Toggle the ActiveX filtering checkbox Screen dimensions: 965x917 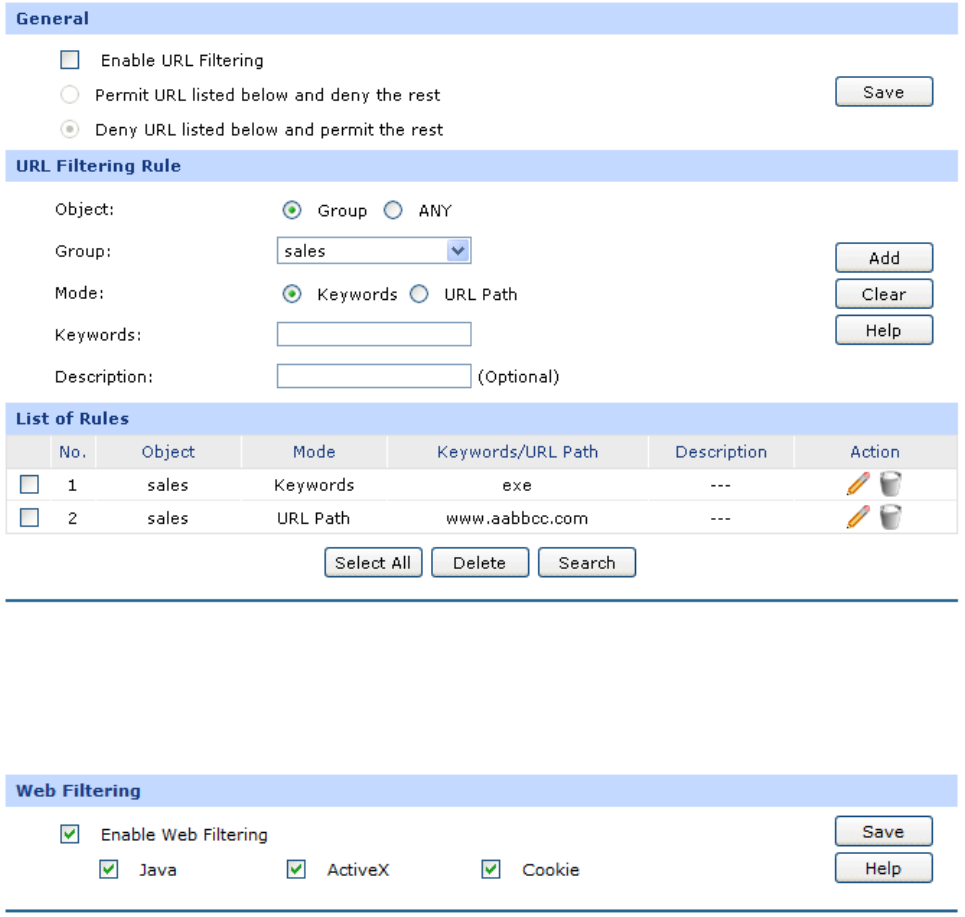click(296, 870)
